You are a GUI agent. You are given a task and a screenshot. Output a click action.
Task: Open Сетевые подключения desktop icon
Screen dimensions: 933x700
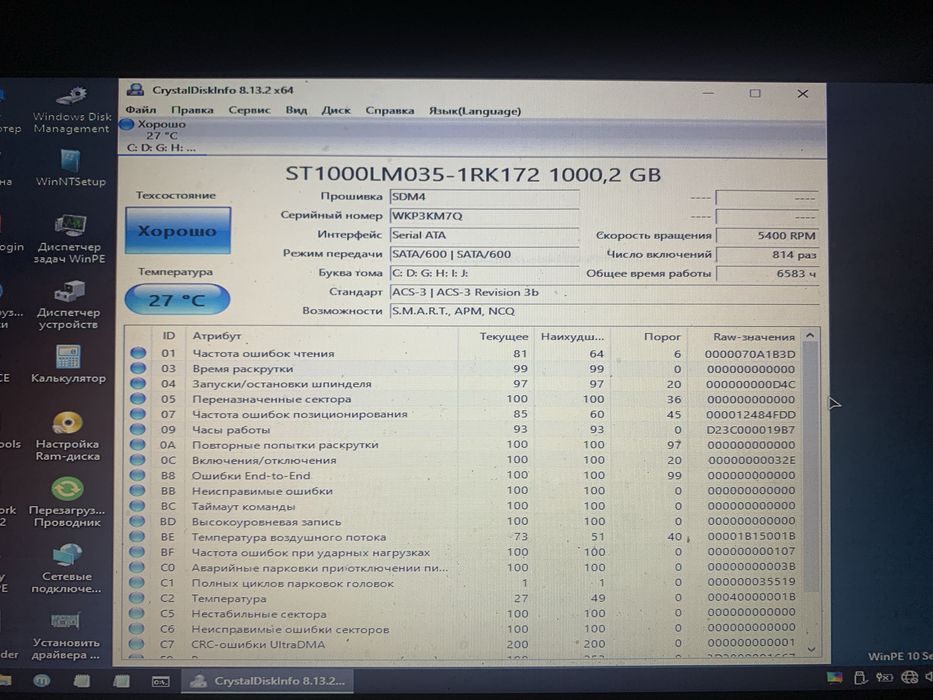pyautogui.click(x=66, y=568)
